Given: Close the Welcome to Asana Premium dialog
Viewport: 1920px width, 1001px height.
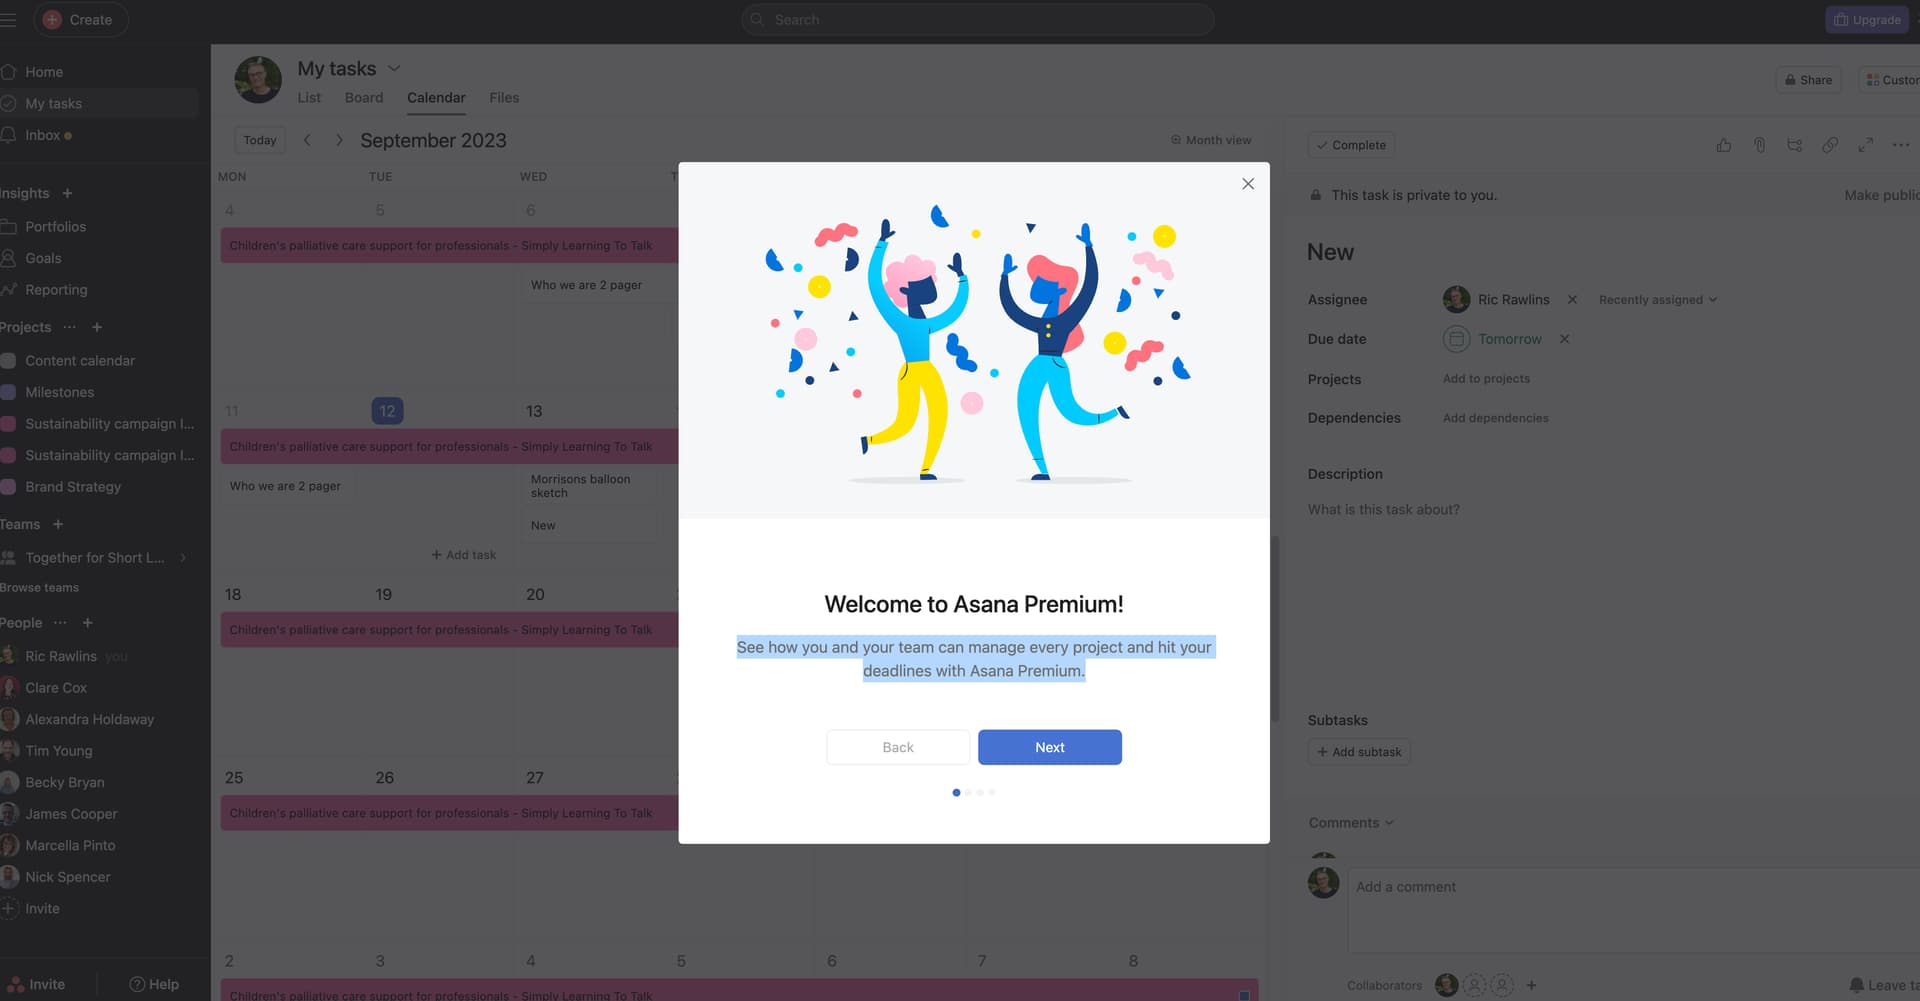Looking at the screenshot, I should (x=1248, y=184).
